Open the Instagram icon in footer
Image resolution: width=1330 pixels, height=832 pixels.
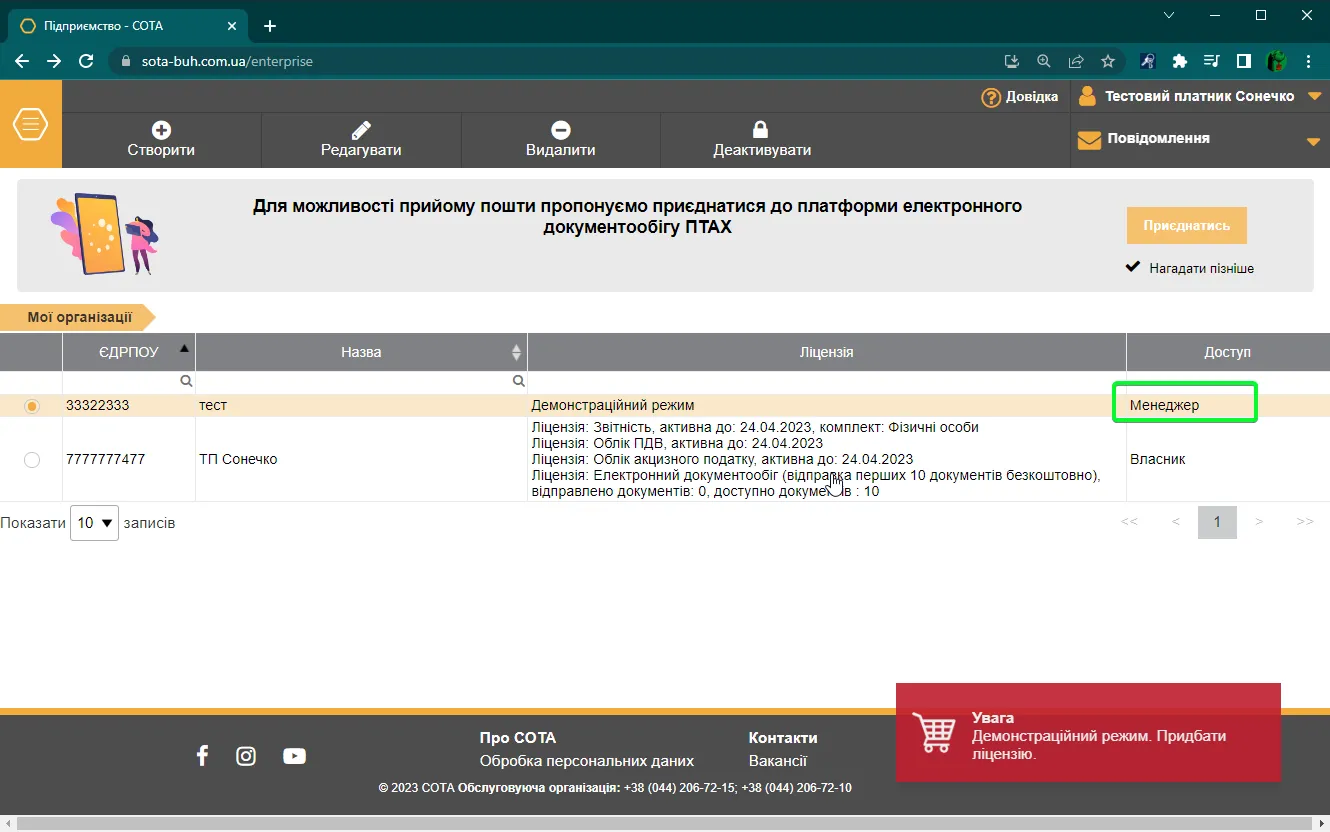click(x=246, y=756)
